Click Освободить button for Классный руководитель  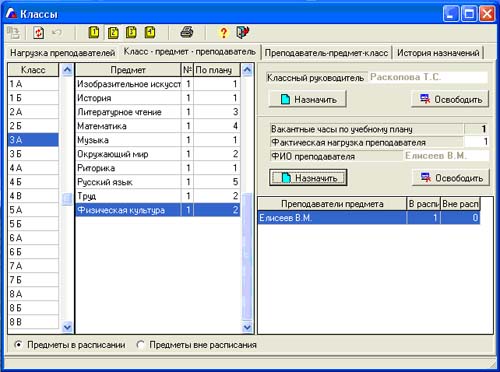(x=450, y=99)
